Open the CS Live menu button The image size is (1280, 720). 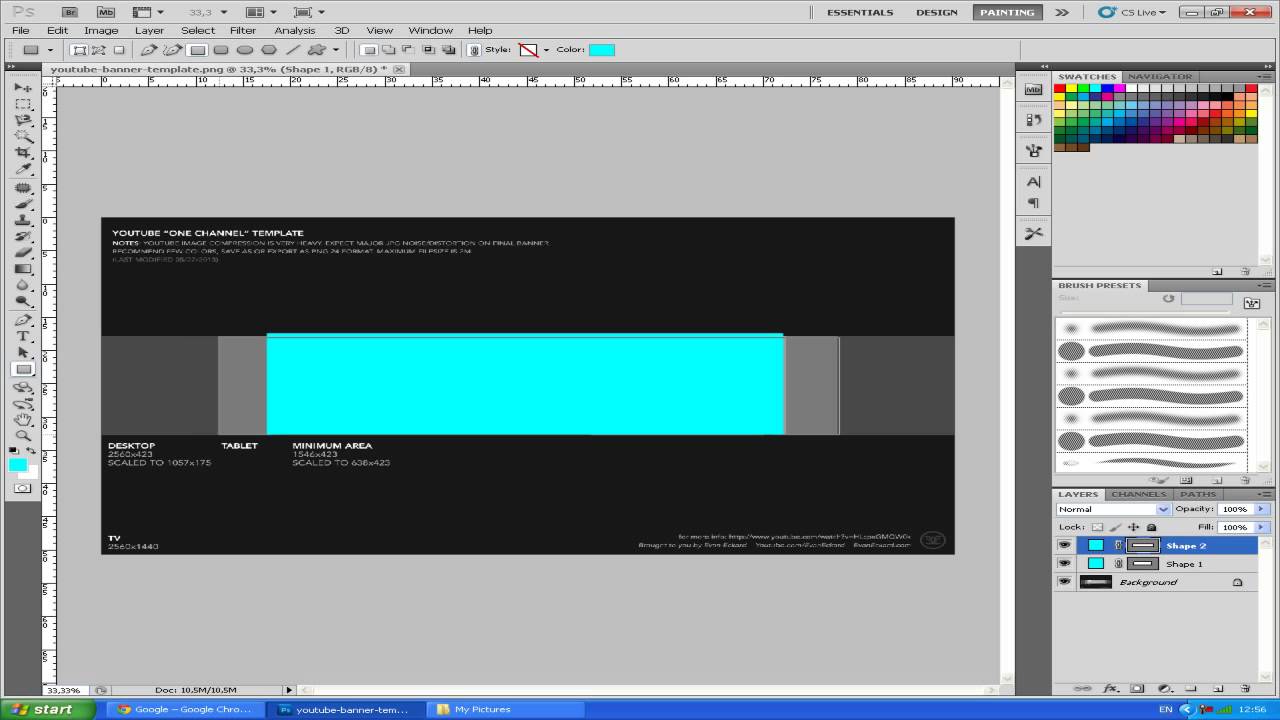(1133, 12)
